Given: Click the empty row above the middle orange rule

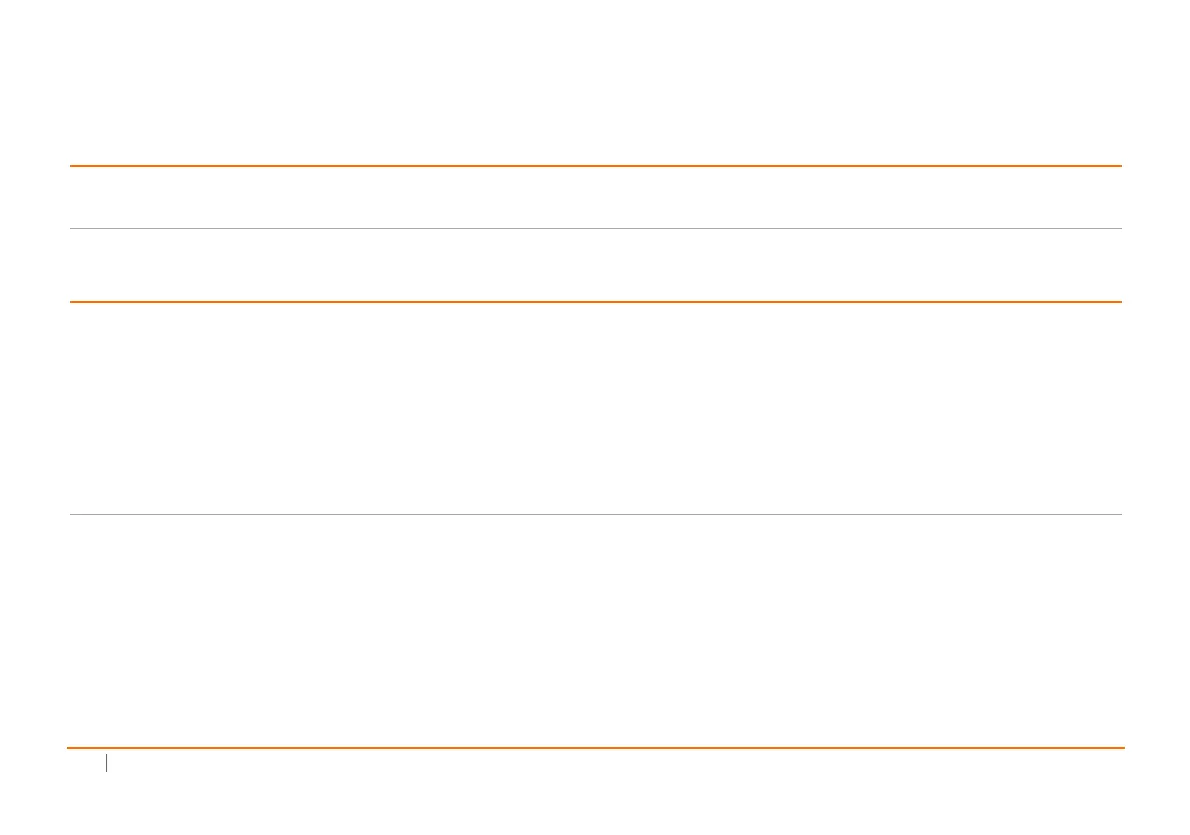Looking at the screenshot, I should [x=595, y=265].
